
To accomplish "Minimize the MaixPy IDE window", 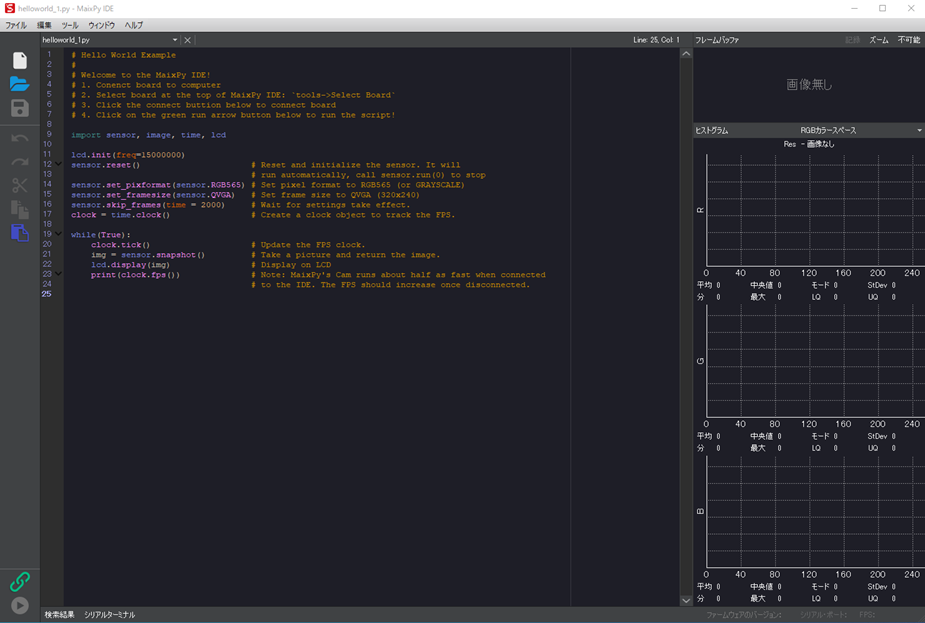I will 854,8.
